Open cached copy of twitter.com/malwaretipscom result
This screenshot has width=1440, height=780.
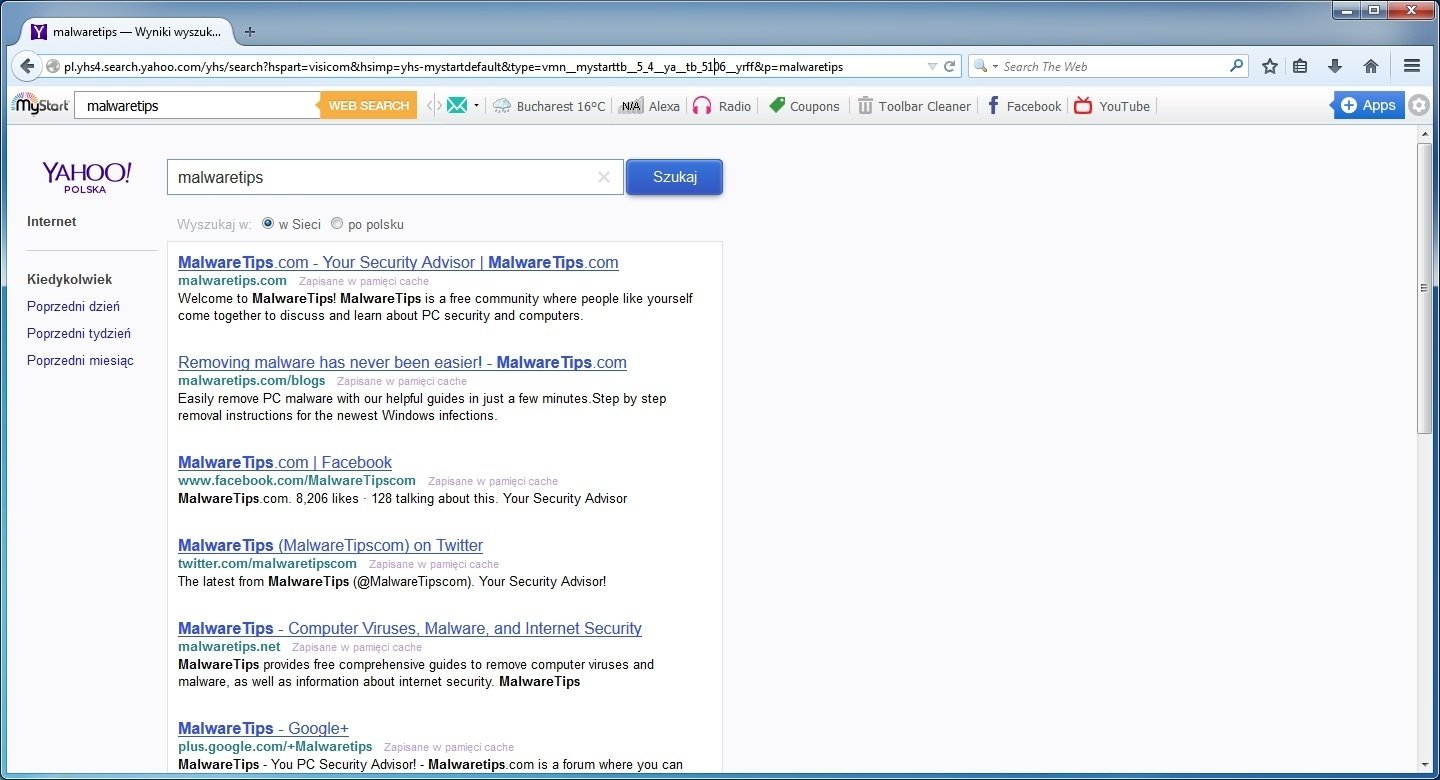434,564
